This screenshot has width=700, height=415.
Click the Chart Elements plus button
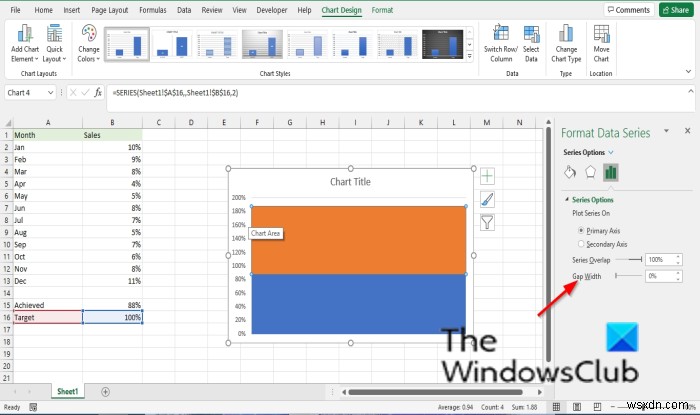pyautogui.click(x=487, y=176)
